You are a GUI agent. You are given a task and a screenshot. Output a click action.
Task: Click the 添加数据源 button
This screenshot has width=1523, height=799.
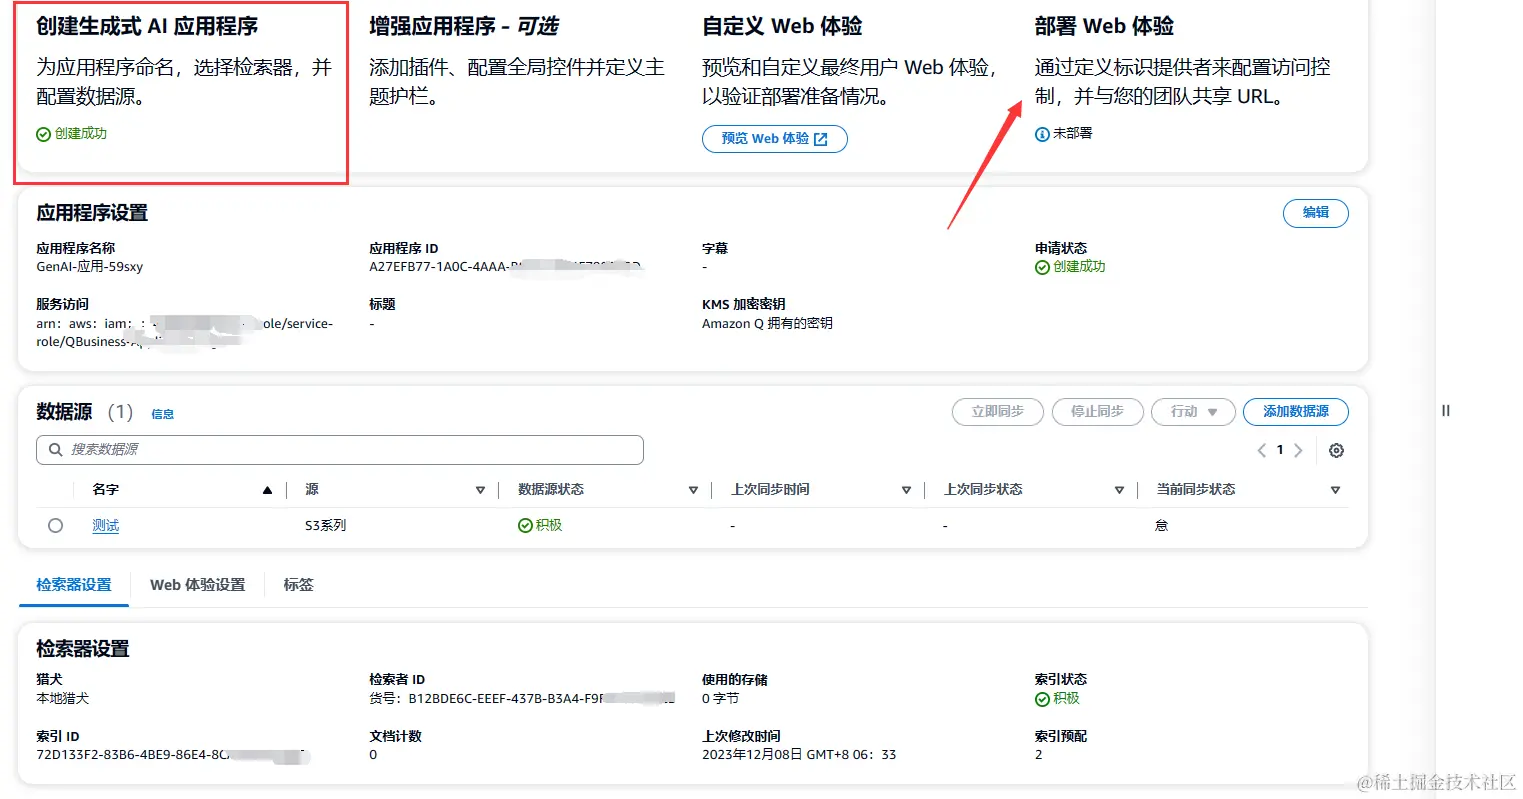(1296, 412)
